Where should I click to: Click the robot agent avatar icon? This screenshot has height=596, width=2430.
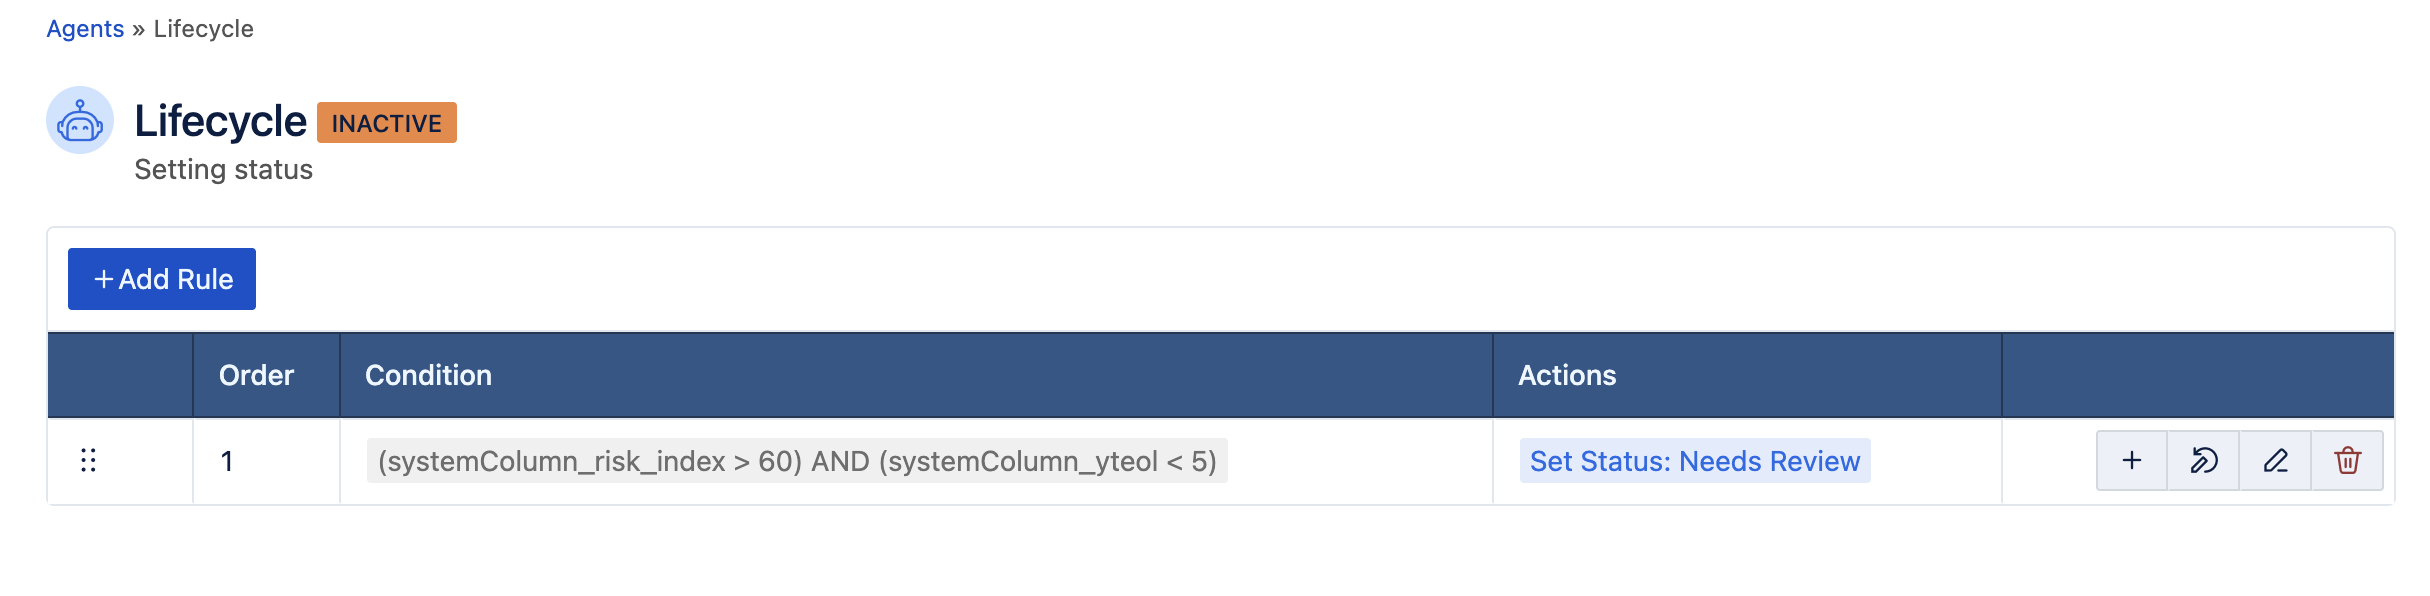click(x=80, y=121)
